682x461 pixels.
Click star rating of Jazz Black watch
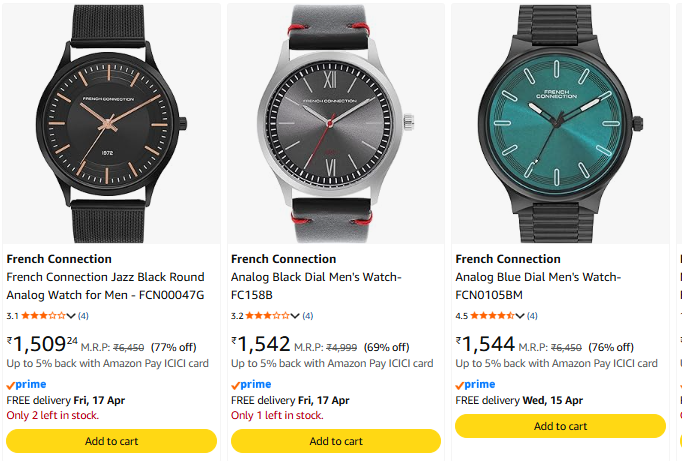click(43, 316)
